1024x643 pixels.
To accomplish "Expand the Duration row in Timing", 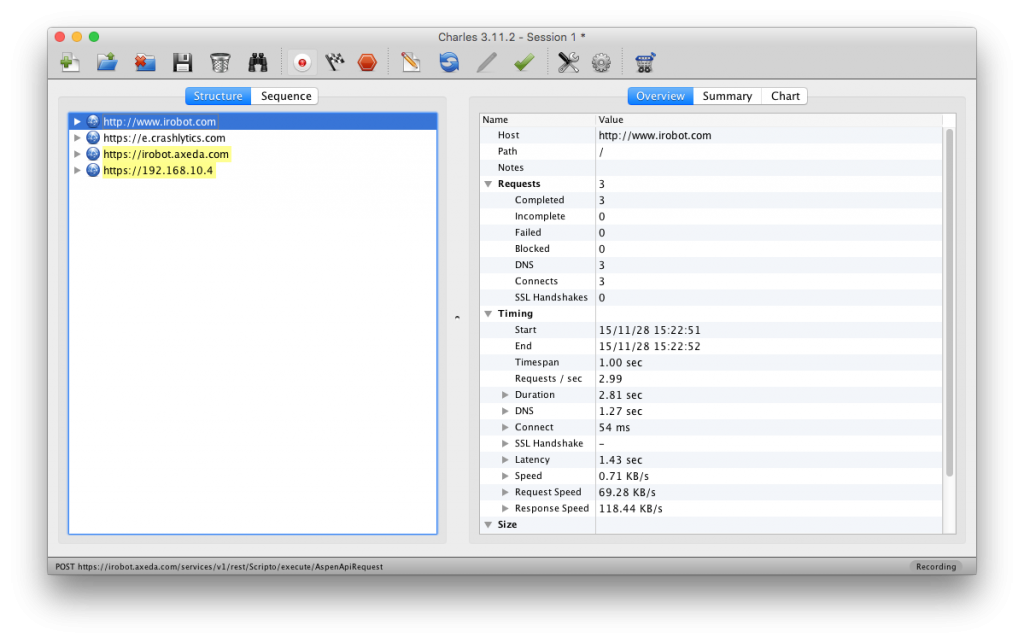I will tap(505, 395).
